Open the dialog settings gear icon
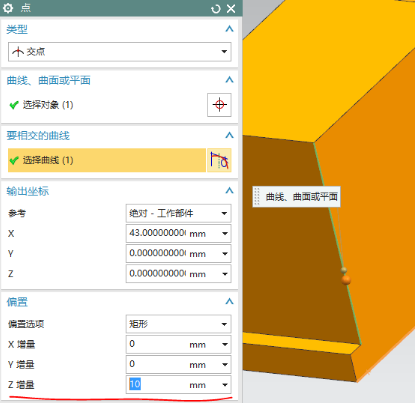Image resolution: width=415 pixels, height=404 pixels. tap(8, 8)
